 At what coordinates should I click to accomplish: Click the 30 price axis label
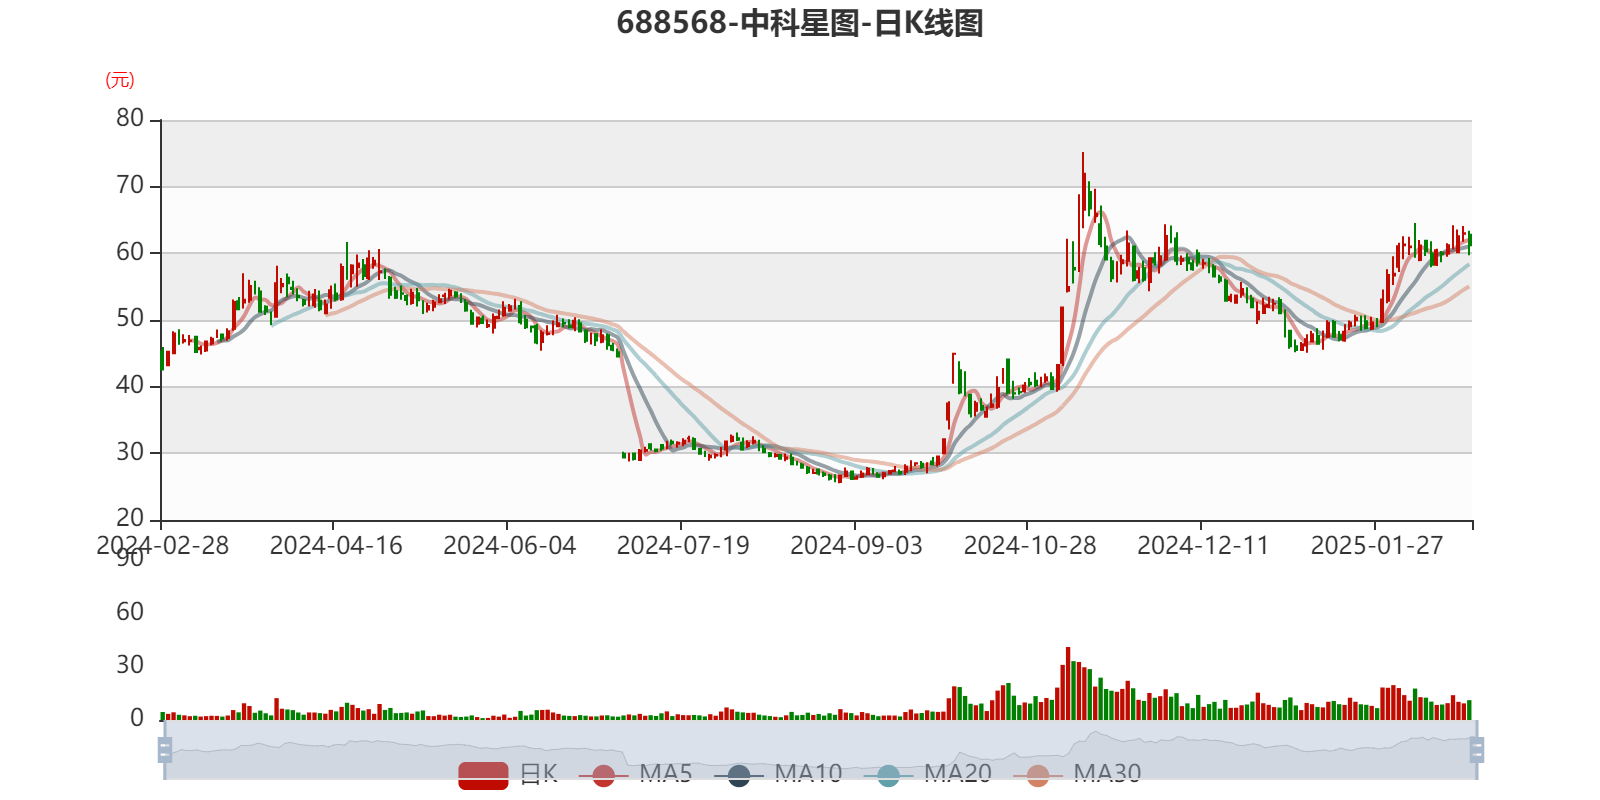tap(130, 452)
